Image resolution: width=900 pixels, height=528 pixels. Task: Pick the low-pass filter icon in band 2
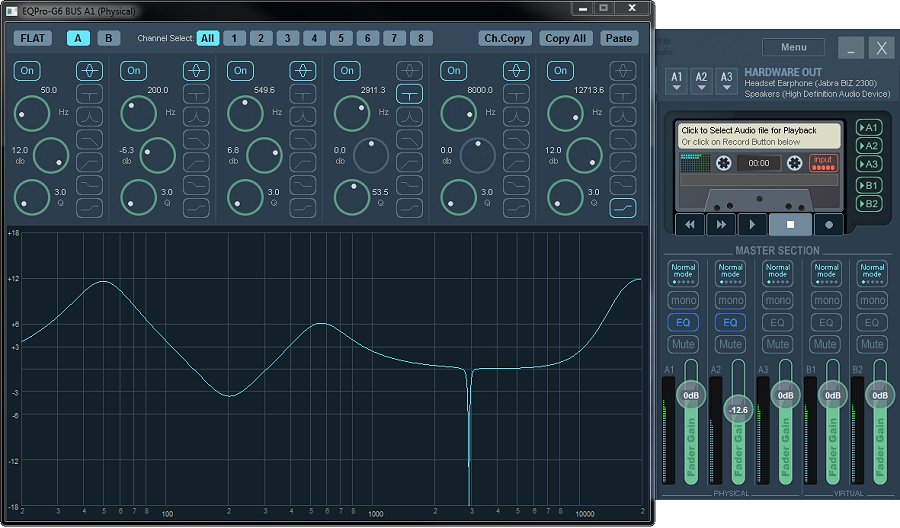pyautogui.click(x=196, y=139)
